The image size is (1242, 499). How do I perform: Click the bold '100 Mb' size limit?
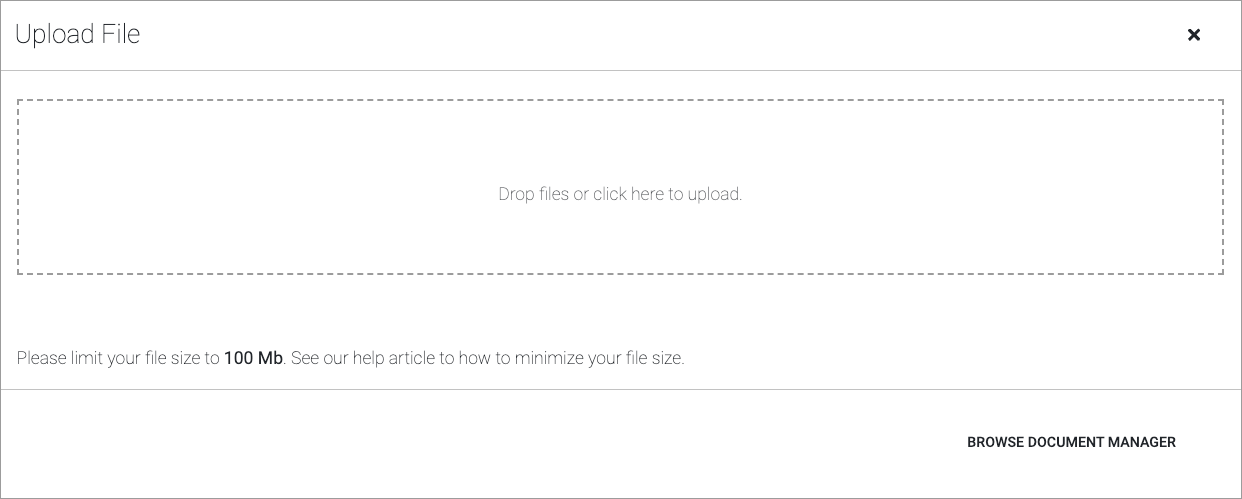click(253, 358)
